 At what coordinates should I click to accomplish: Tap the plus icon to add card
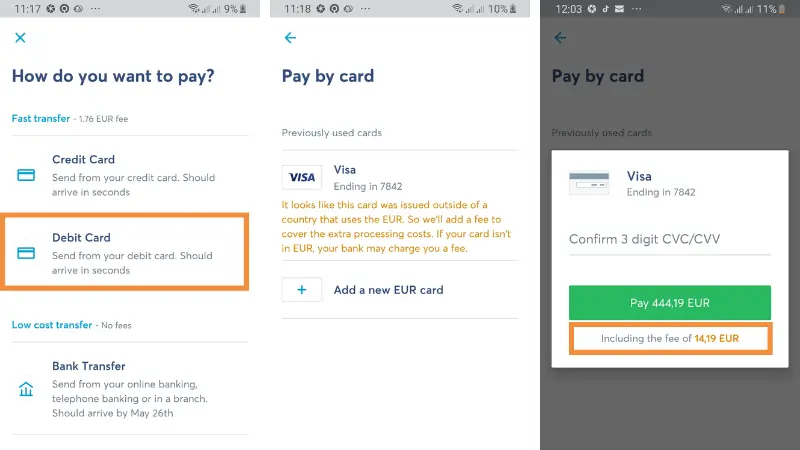301,290
